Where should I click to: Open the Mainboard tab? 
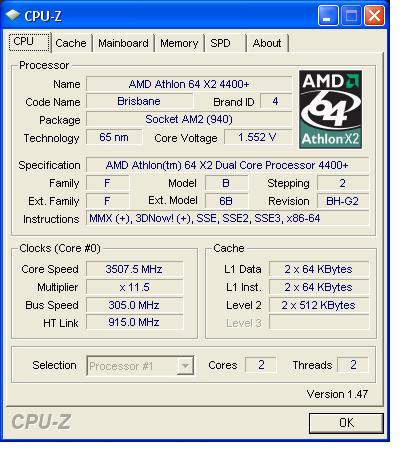pyautogui.click(x=123, y=43)
